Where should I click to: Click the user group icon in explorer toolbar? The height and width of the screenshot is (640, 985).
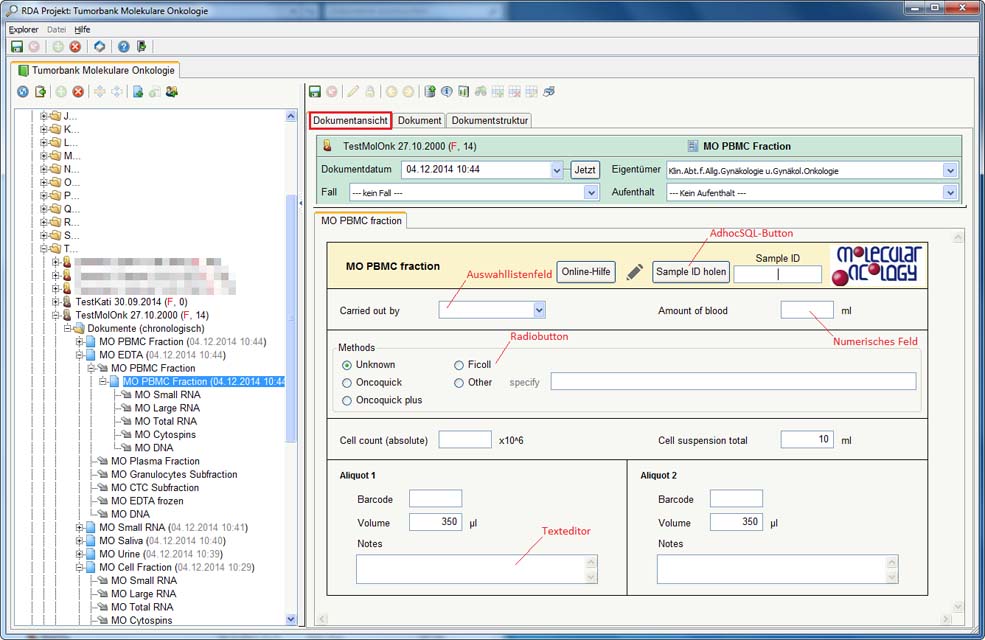point(172,92)
